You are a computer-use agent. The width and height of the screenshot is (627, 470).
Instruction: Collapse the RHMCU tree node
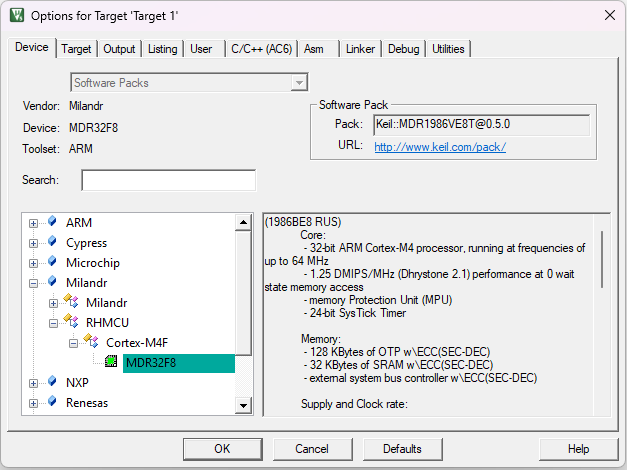tap(54, 323)
